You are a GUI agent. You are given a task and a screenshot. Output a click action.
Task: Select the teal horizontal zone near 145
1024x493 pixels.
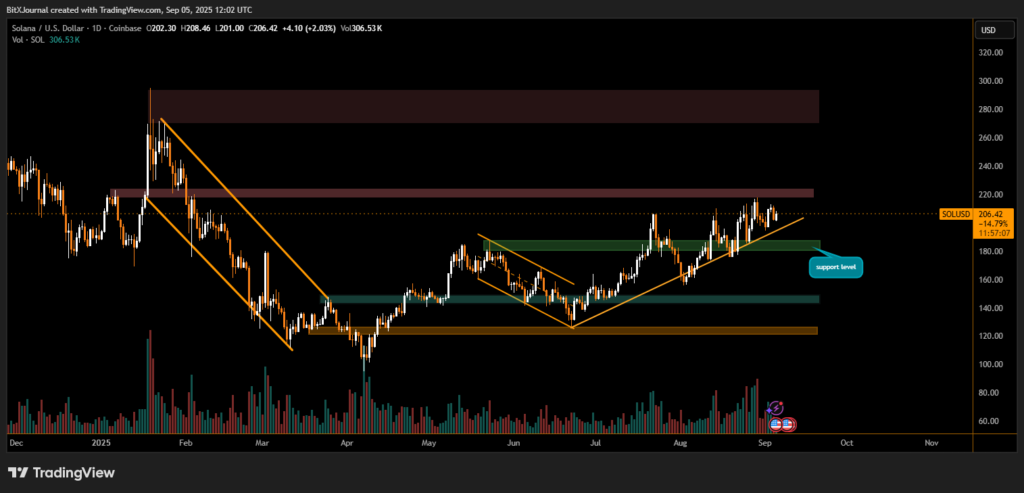click(570, 299)
